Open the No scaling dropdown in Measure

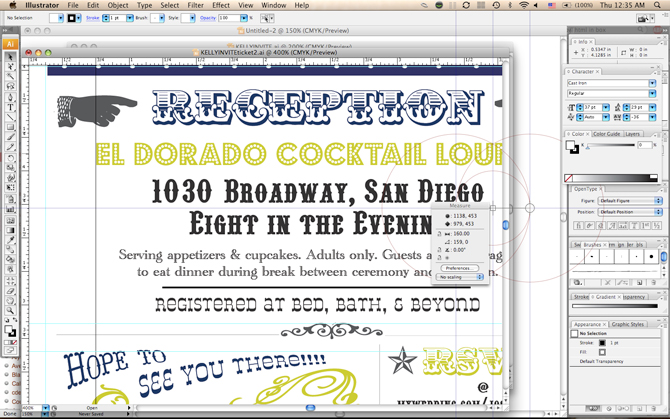[x=460, y=277]
